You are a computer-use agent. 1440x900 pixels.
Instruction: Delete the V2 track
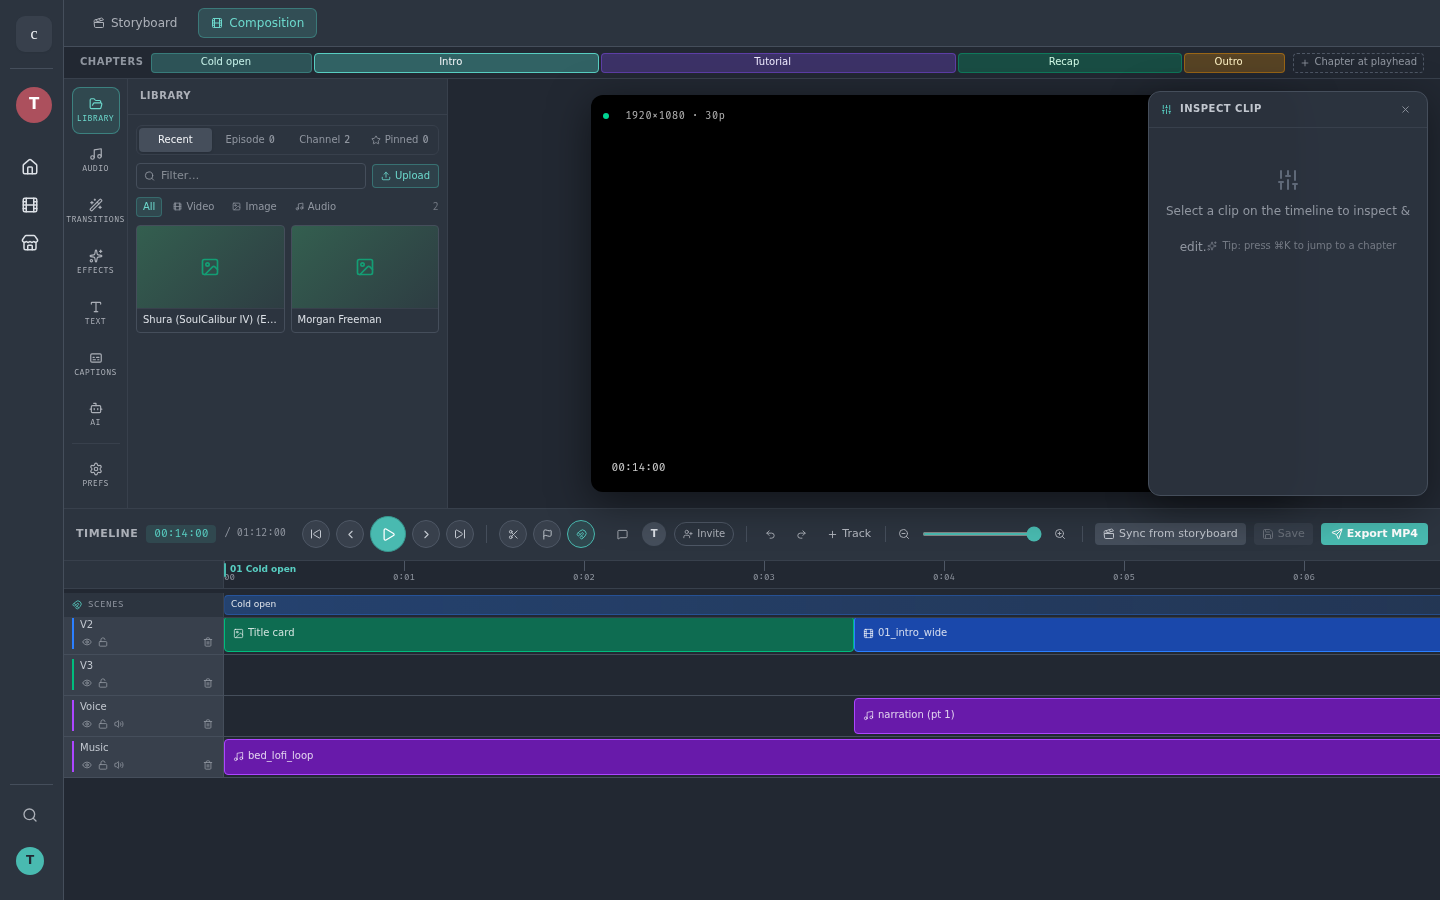(x=208, y=642)
